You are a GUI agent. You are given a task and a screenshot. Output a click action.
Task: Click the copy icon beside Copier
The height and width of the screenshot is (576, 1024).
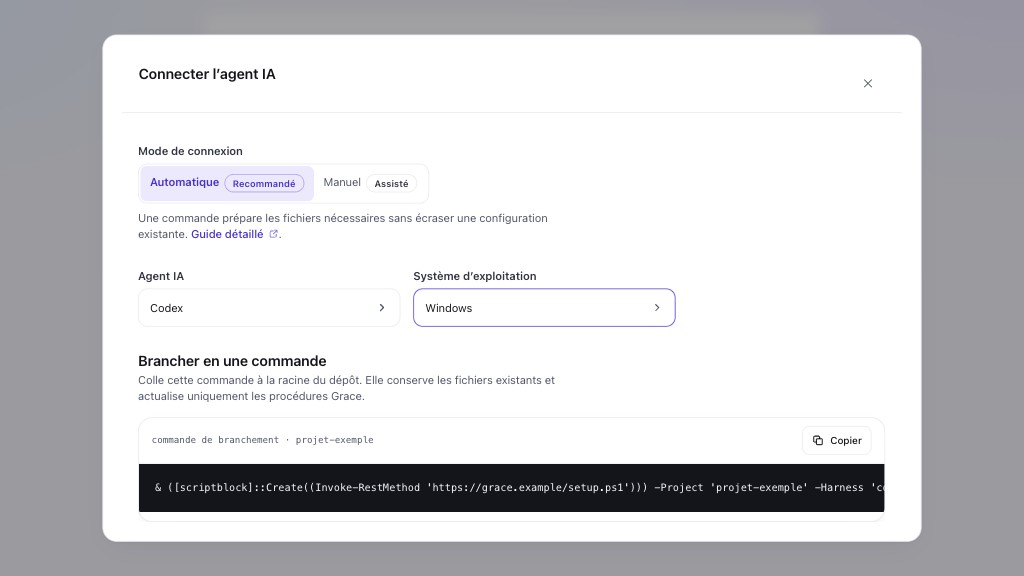[818, 440]
